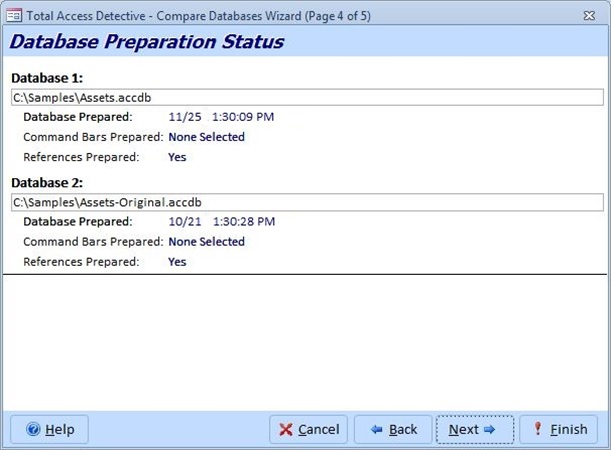Click the Database Preparation Status title

[x=147, y=42]
